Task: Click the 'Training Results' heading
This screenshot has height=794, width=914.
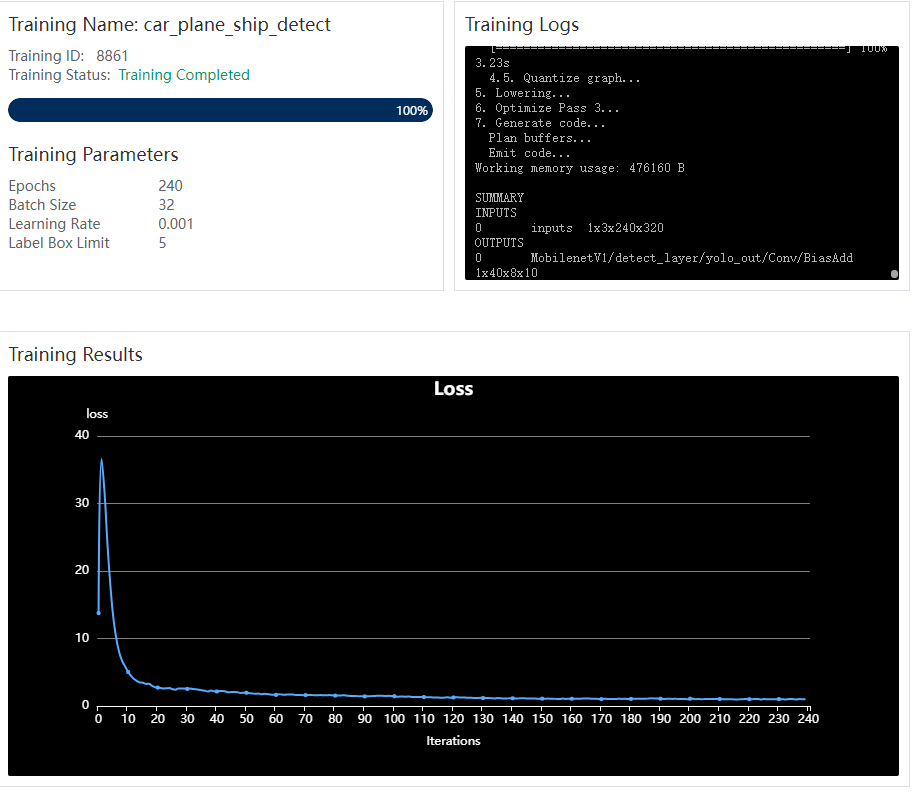Action: point(76,354)
